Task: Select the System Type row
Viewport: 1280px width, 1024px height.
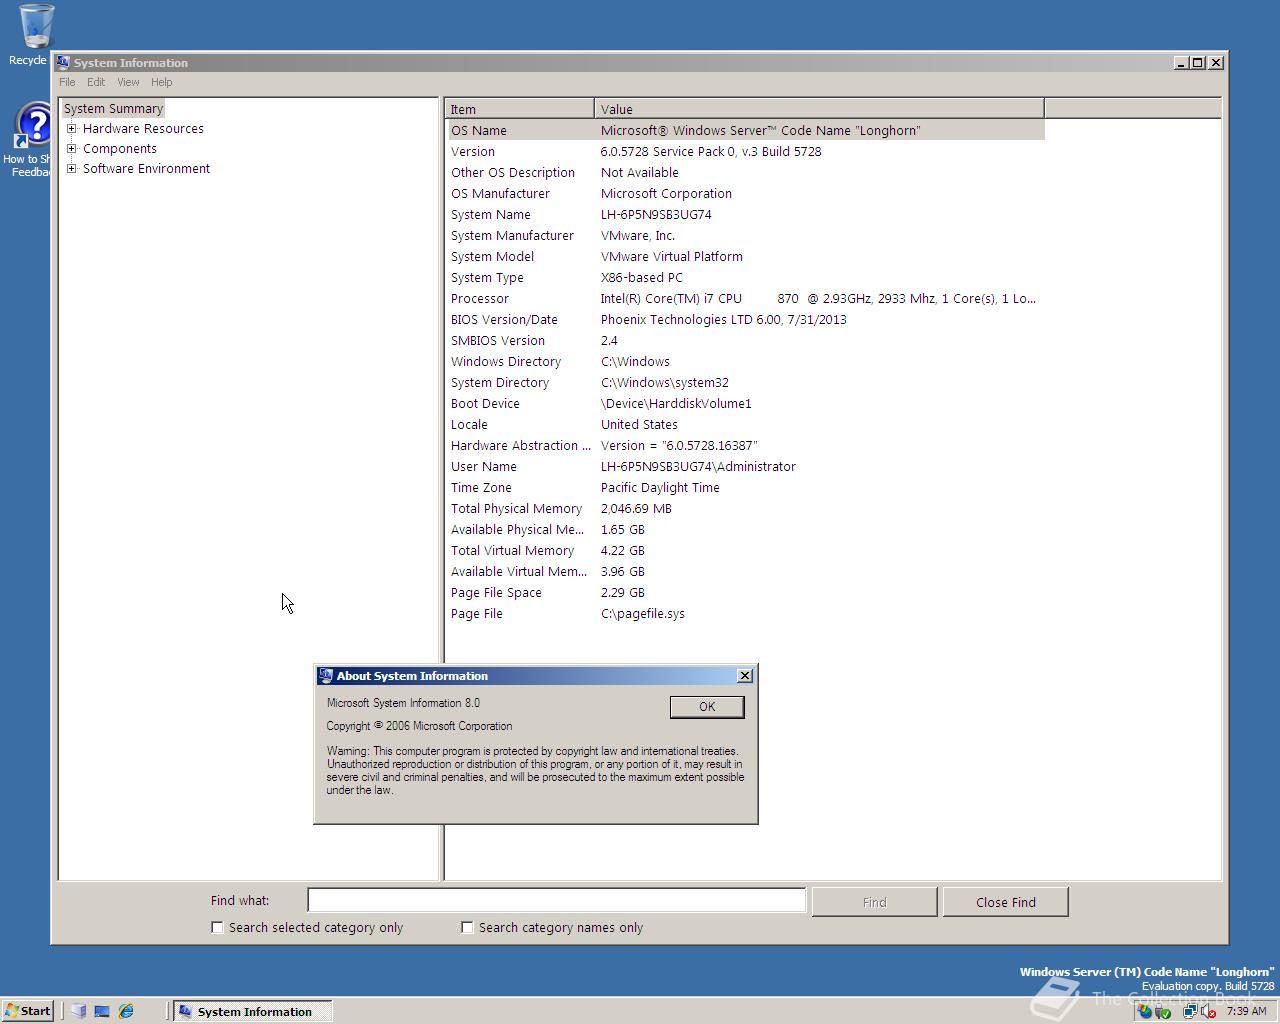Action: 745,277
